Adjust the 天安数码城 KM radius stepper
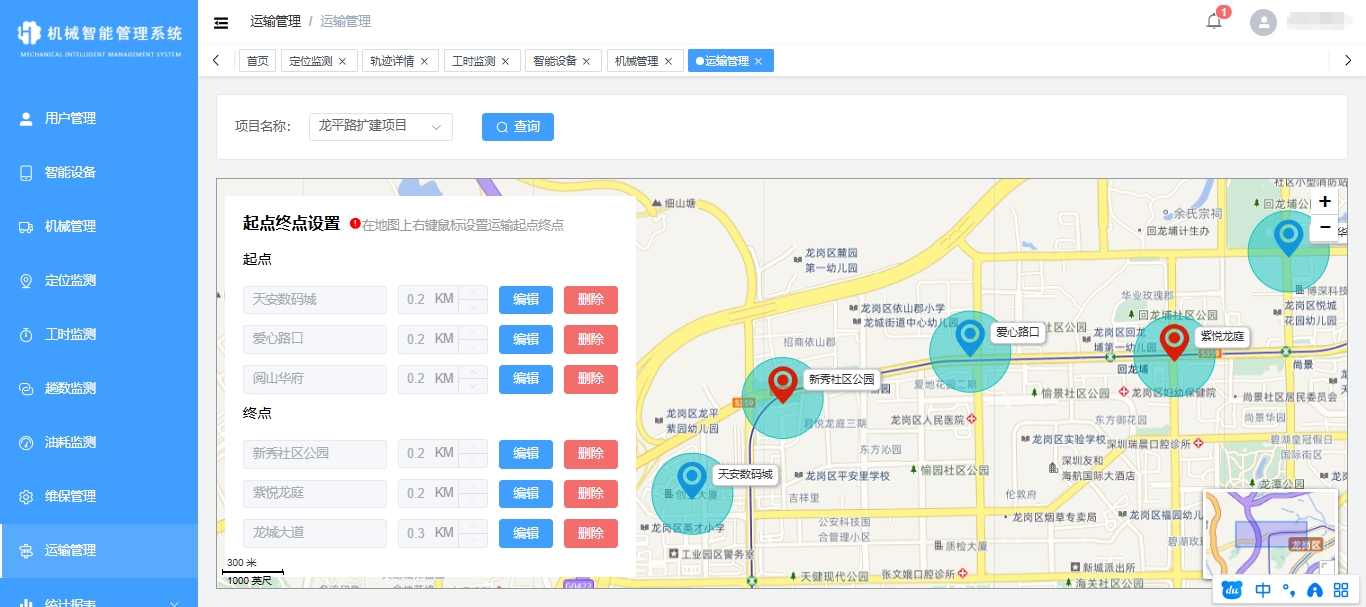This screenshot has height=607, width=1366. coord(443,300)
